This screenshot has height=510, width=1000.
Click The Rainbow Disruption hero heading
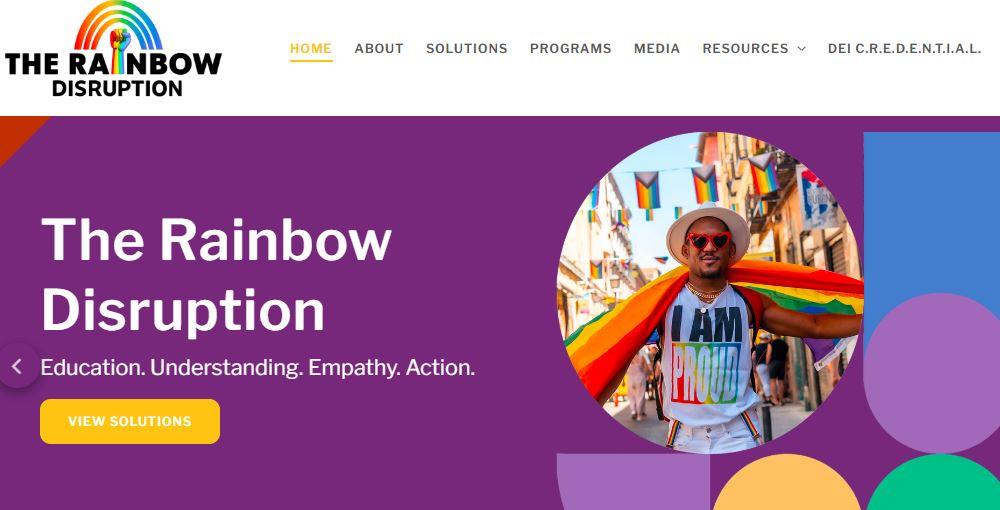(x=216, y=273)
